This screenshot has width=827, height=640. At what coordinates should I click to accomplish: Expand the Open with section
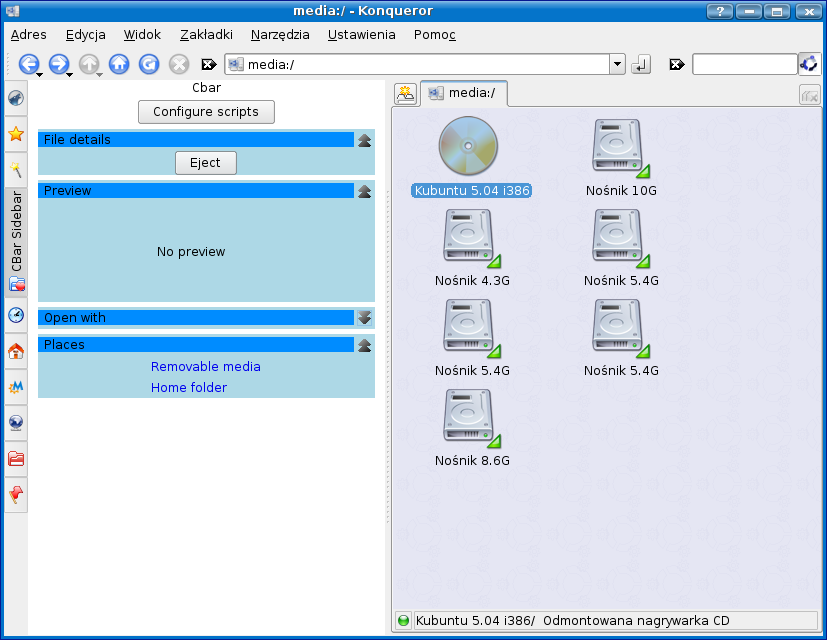[x=364, y=318]
